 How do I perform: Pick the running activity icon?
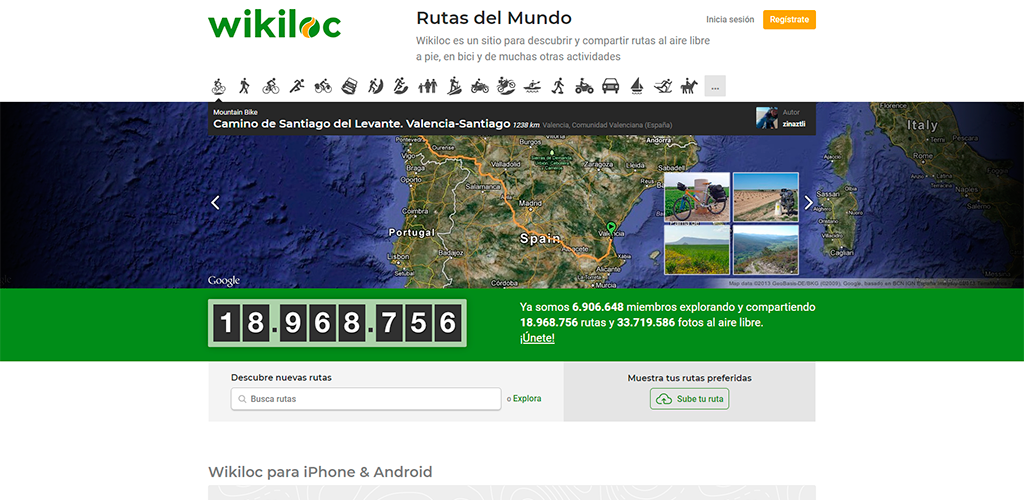[x=297, y=86]
